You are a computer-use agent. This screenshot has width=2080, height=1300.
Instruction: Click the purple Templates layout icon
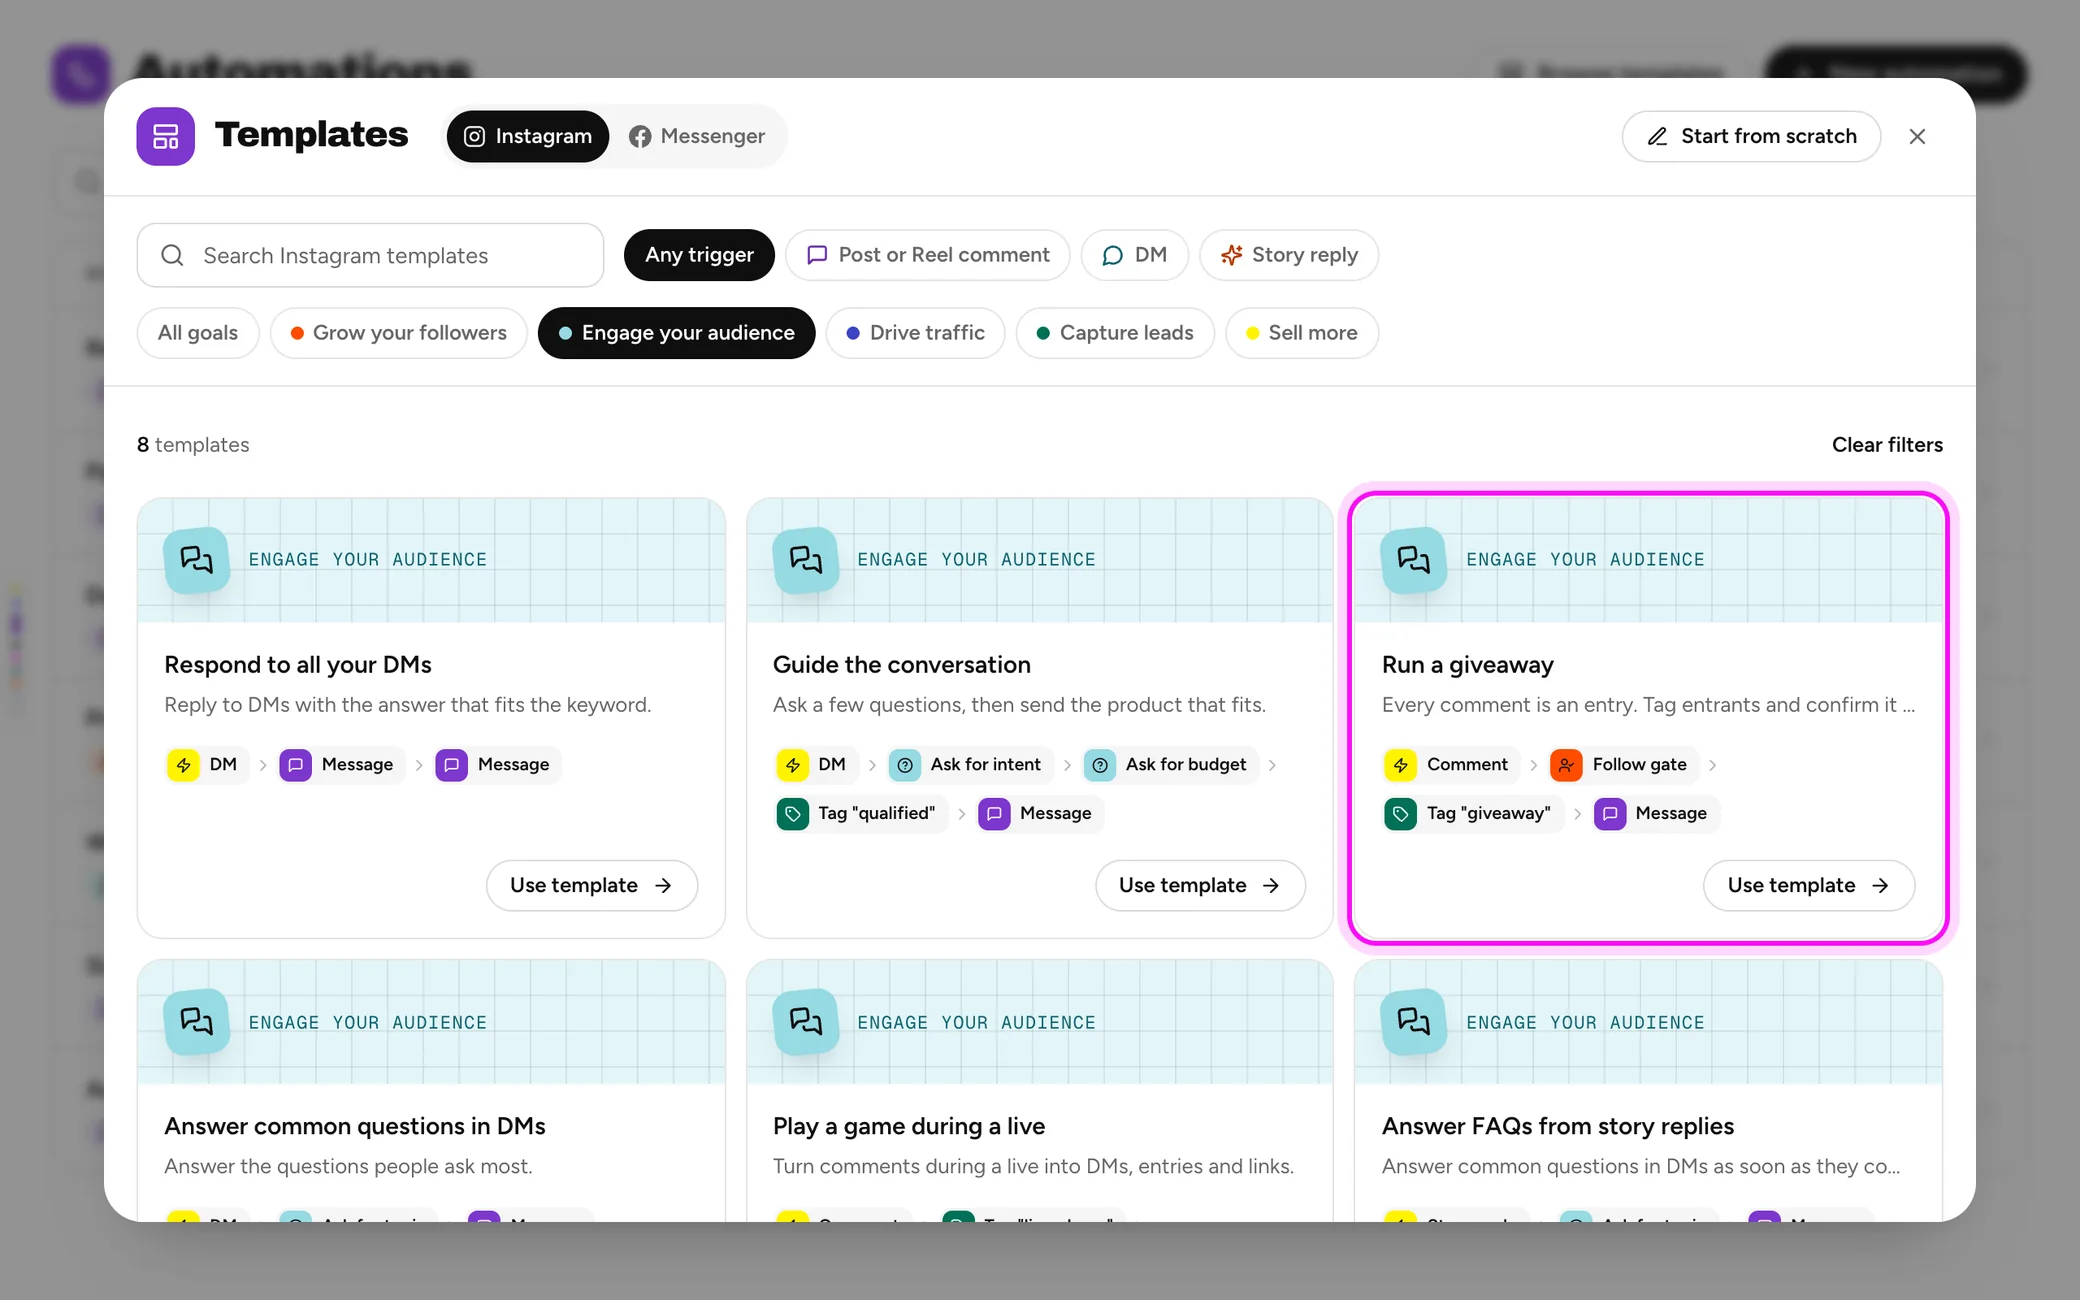(166, 136)
